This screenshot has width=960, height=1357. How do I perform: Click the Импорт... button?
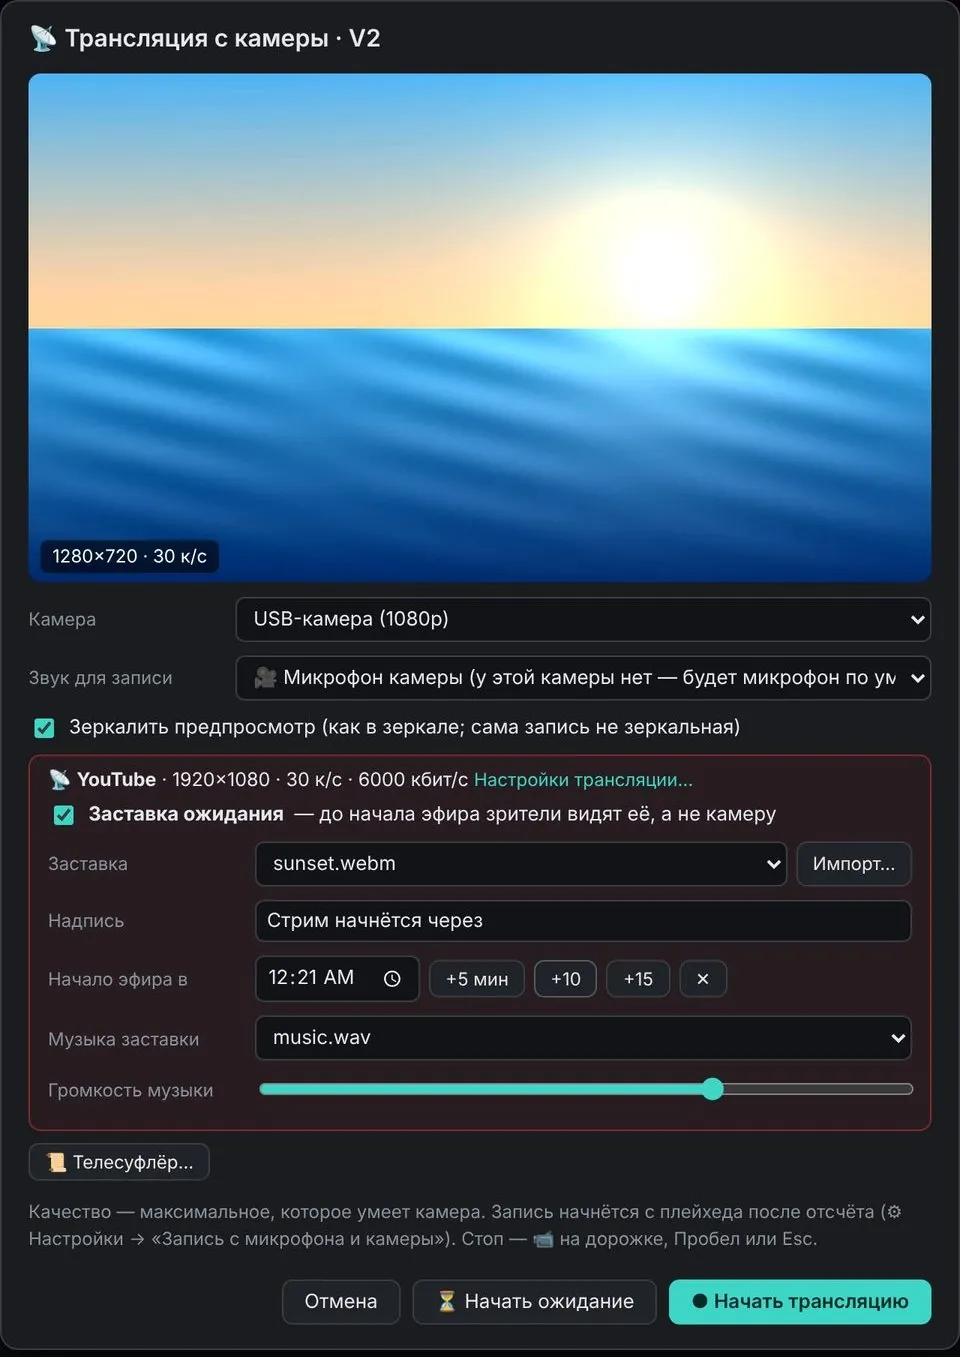pos(854,864)
